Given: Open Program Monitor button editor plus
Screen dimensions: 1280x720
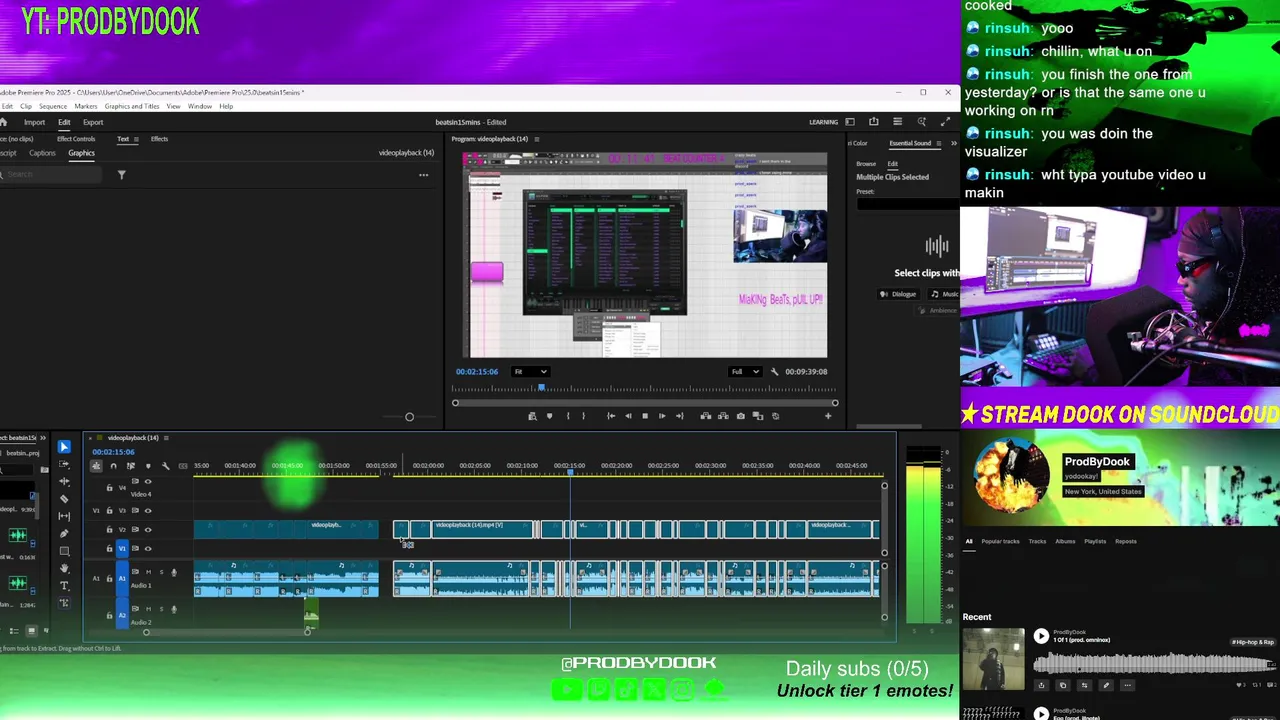Looking at the screenshot, I should tap(827, 416).
